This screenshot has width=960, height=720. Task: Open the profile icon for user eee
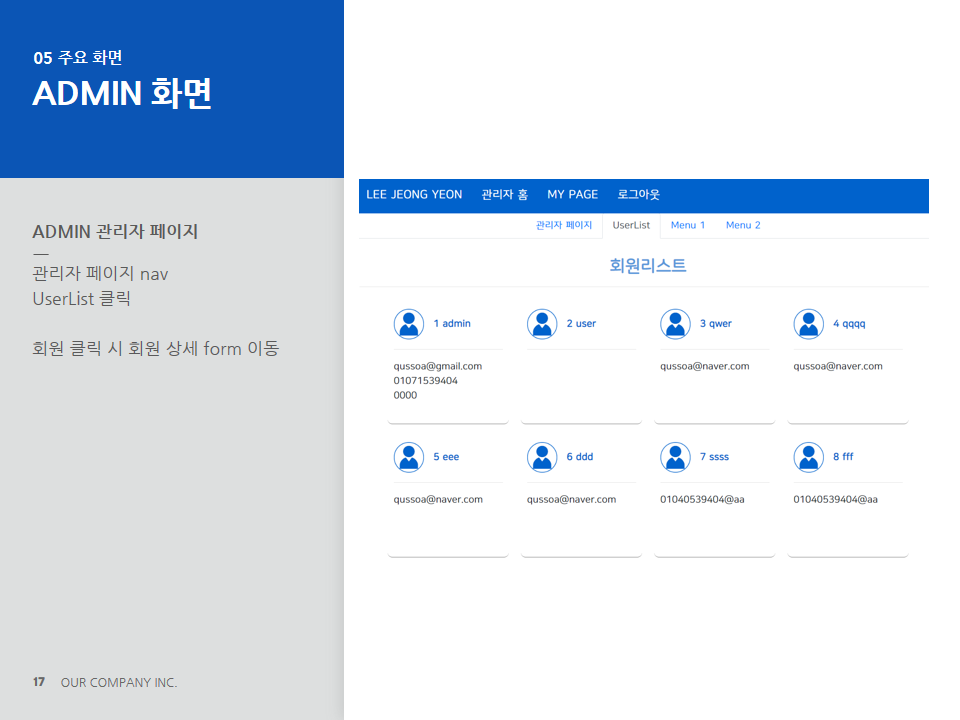408,457
